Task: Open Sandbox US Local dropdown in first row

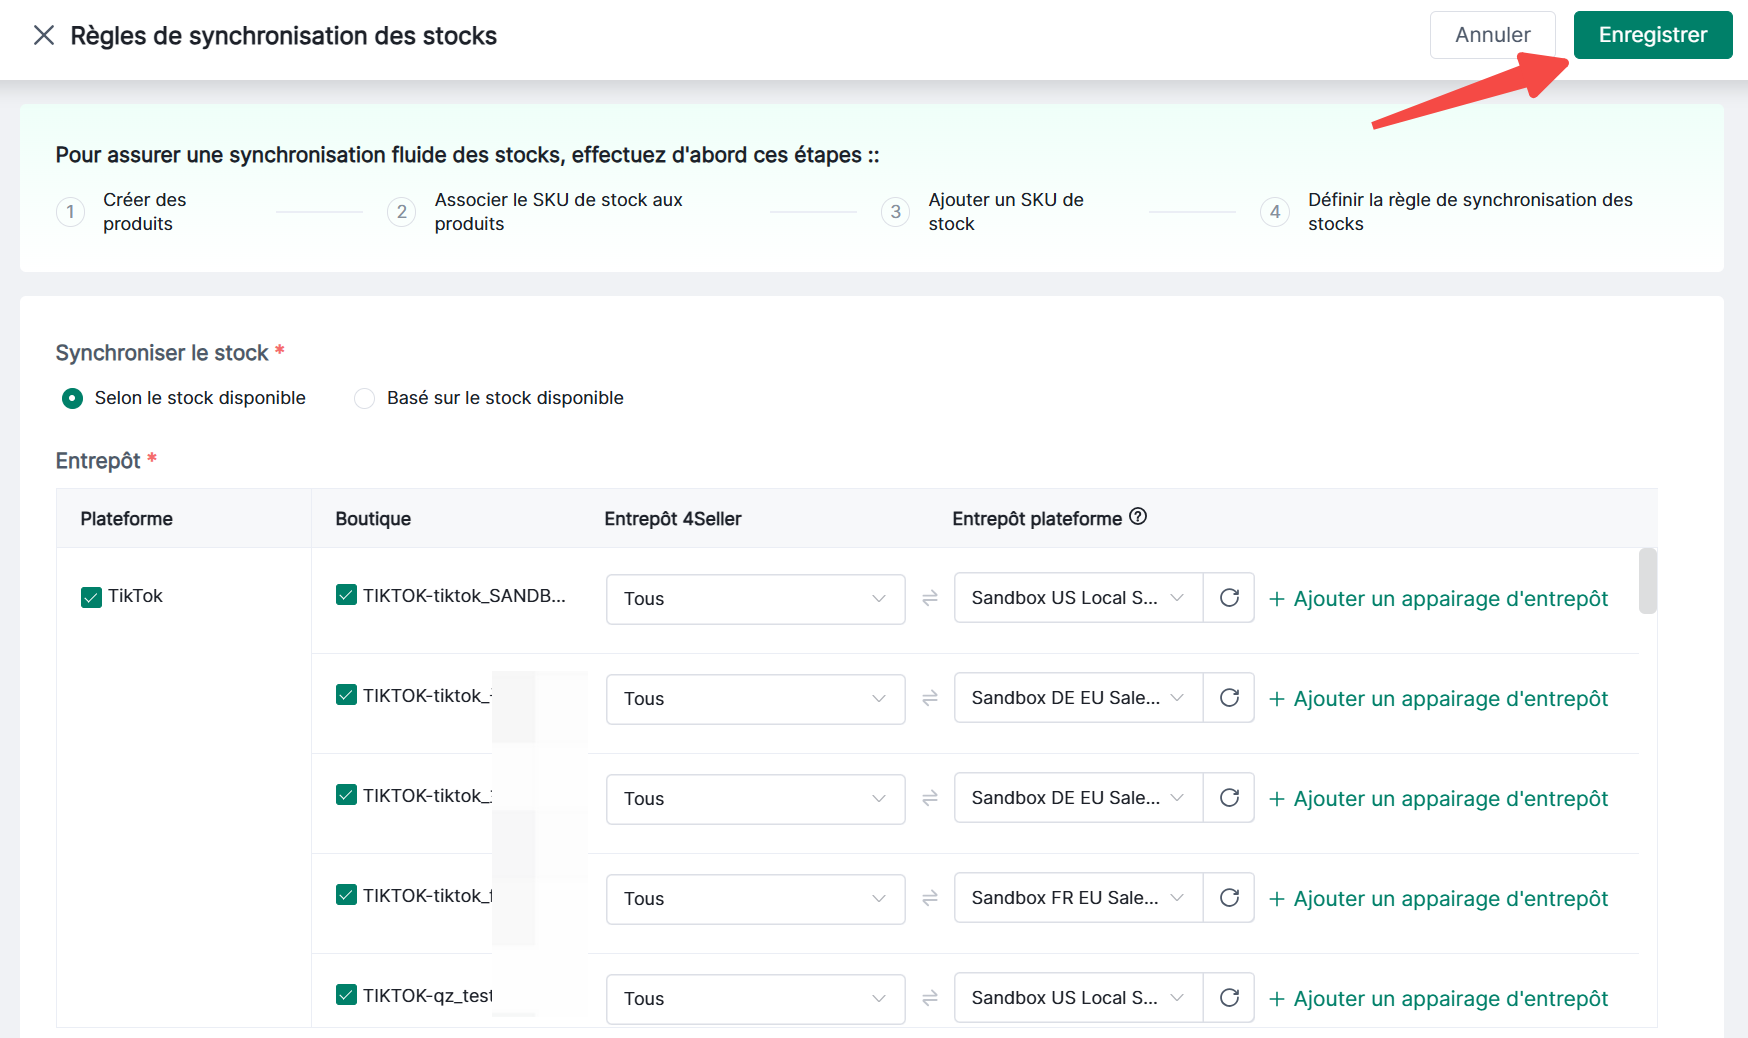Action: tap(1077, 598)
